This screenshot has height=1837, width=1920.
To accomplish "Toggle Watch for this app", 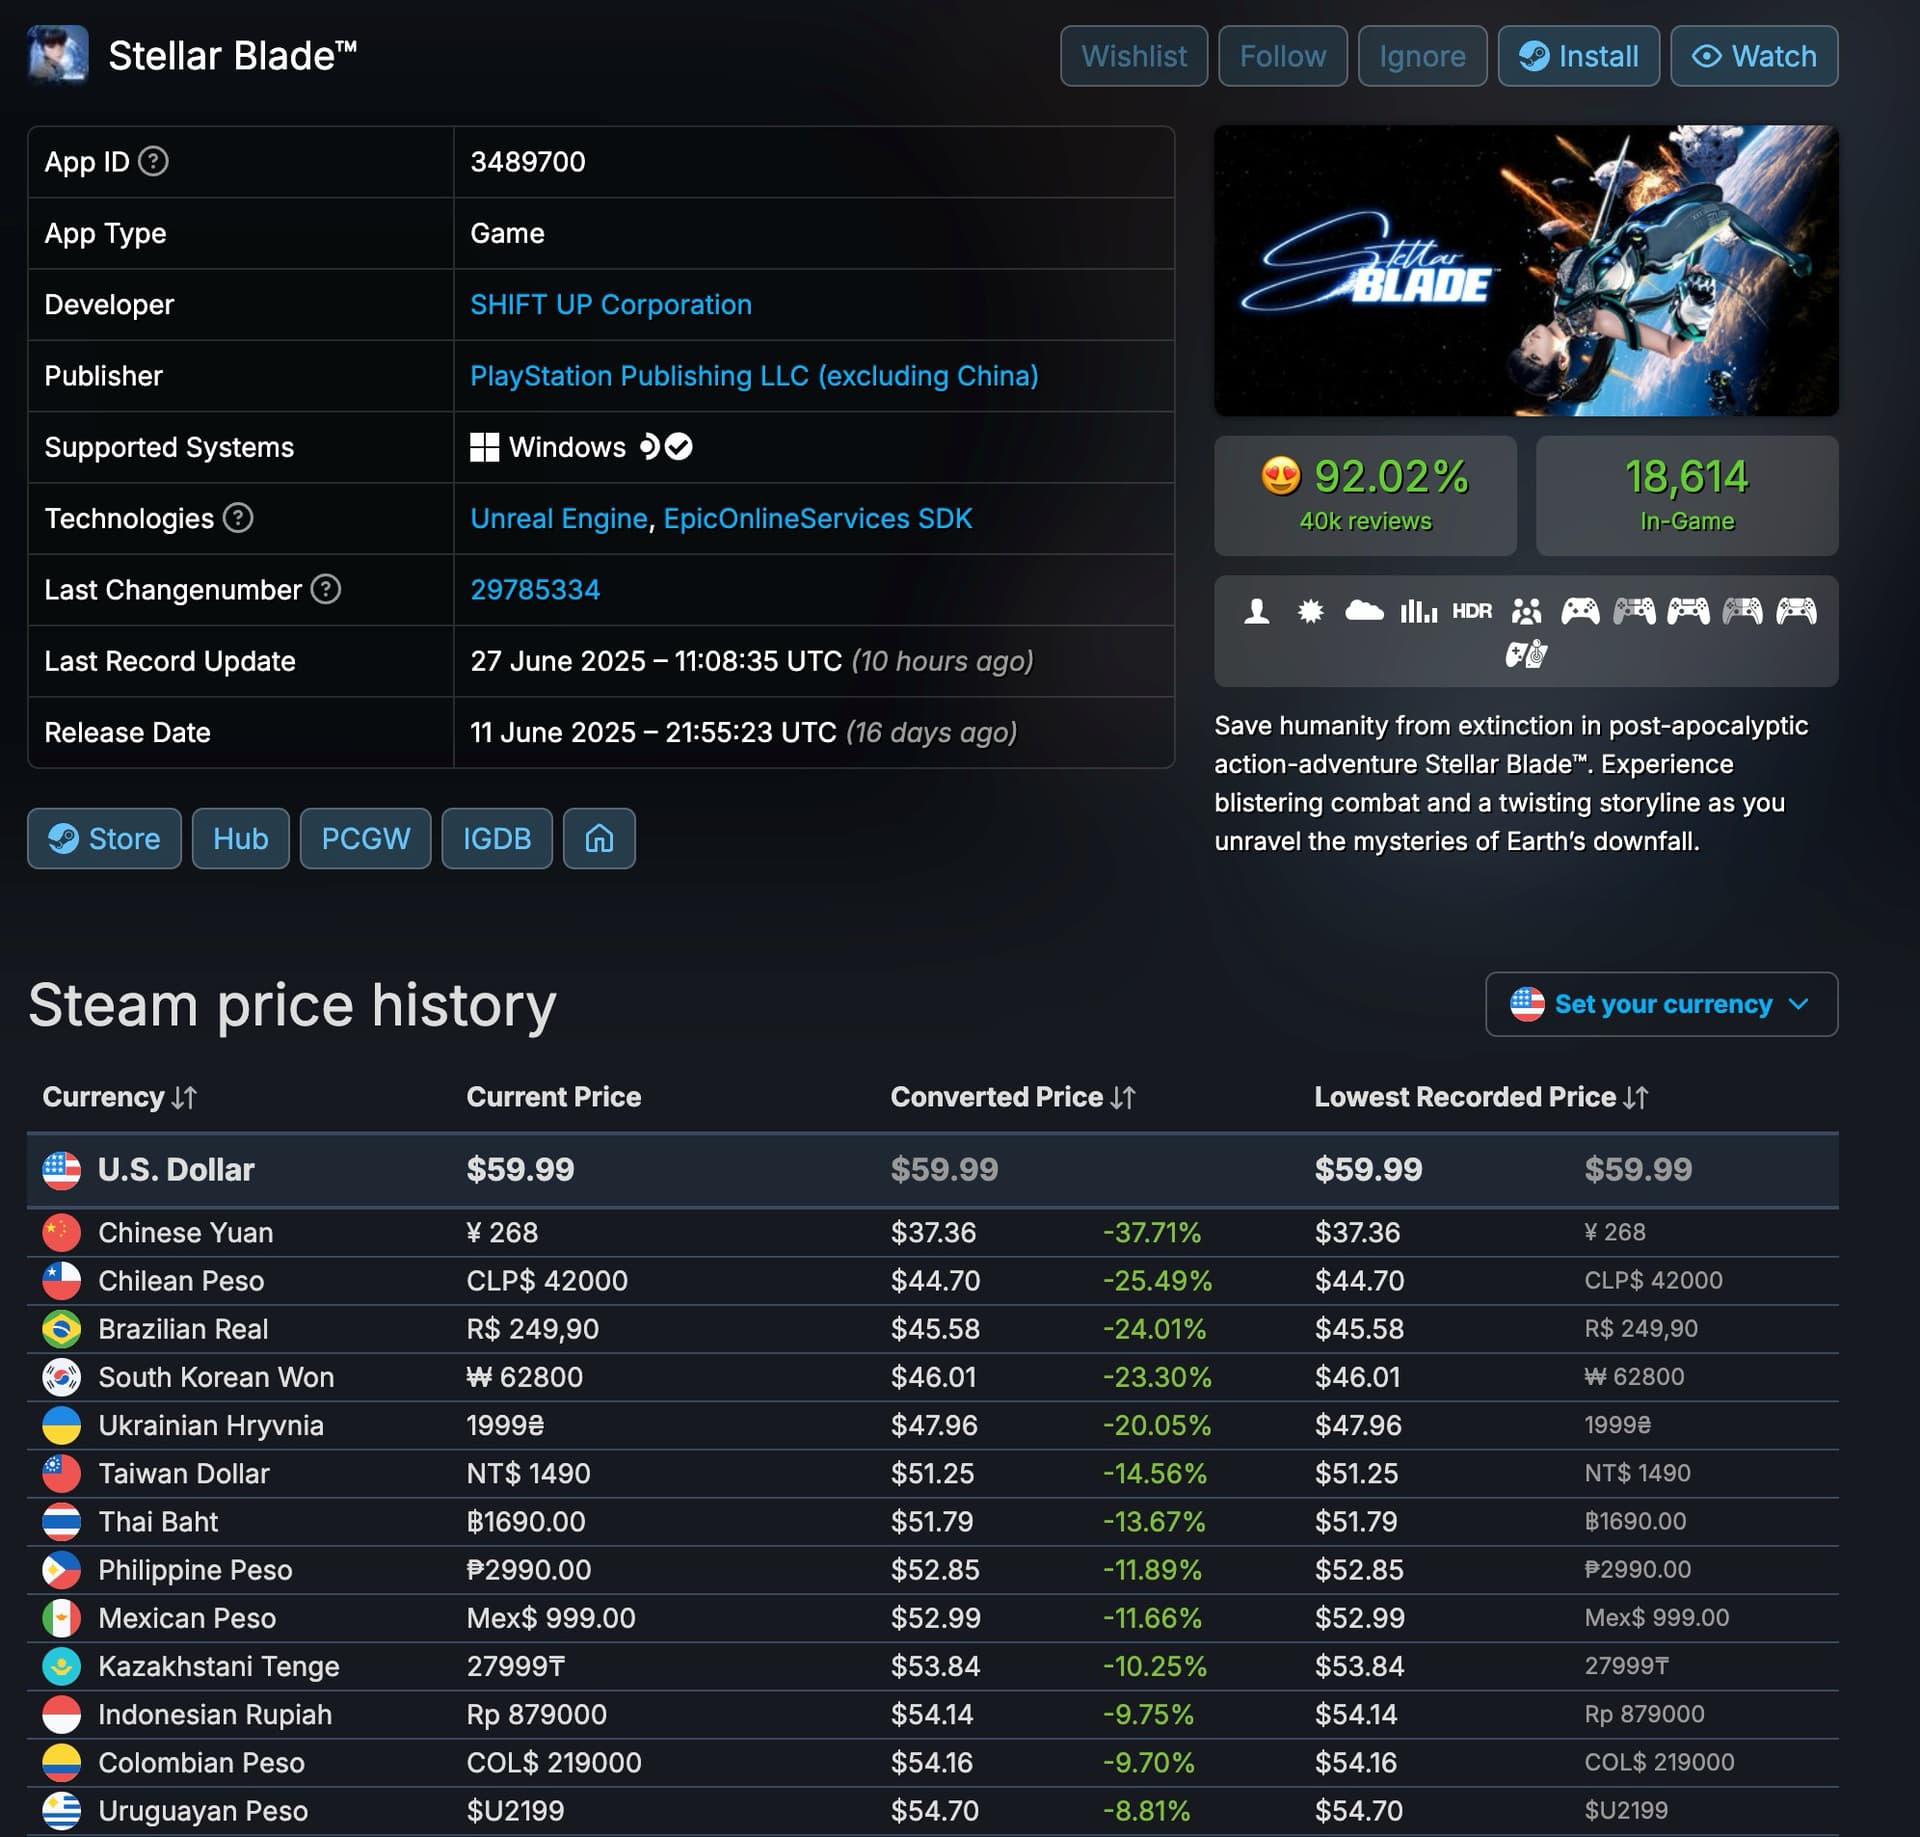I will [1754, 56].
